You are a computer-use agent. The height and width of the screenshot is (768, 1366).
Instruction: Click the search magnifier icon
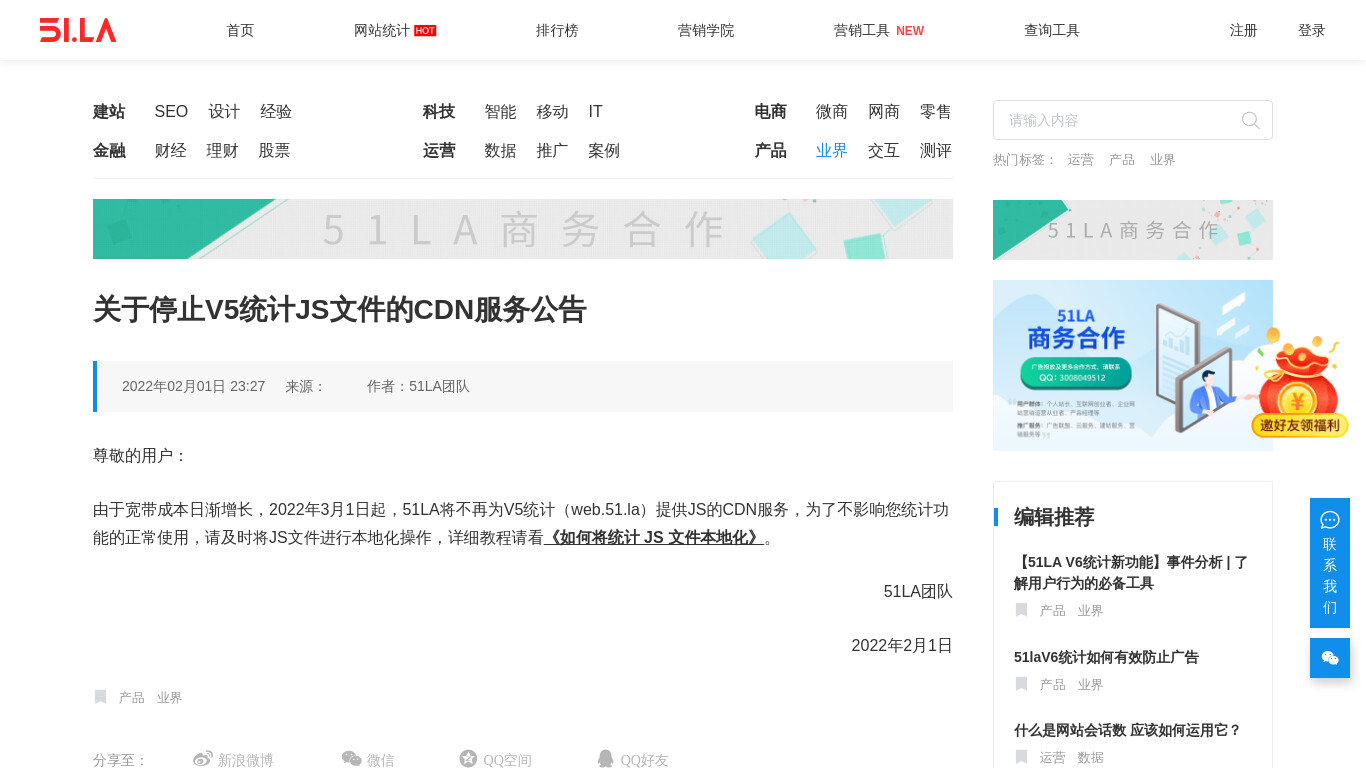tap(1250, 120)
